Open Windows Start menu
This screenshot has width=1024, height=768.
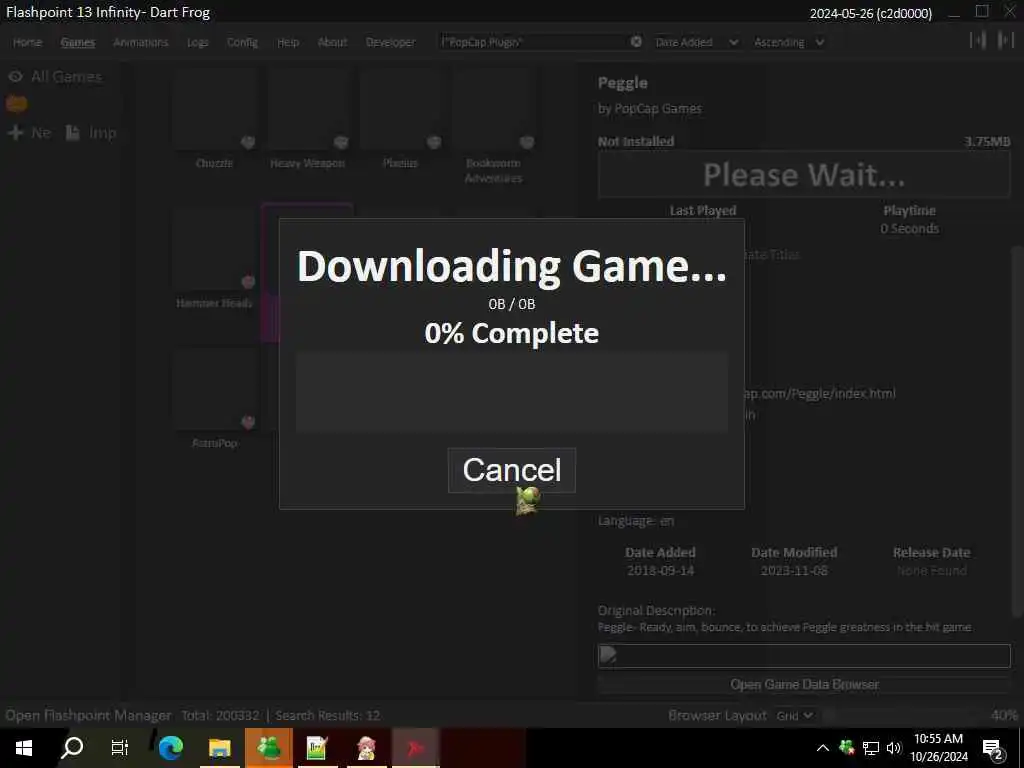tap(24, 748)
